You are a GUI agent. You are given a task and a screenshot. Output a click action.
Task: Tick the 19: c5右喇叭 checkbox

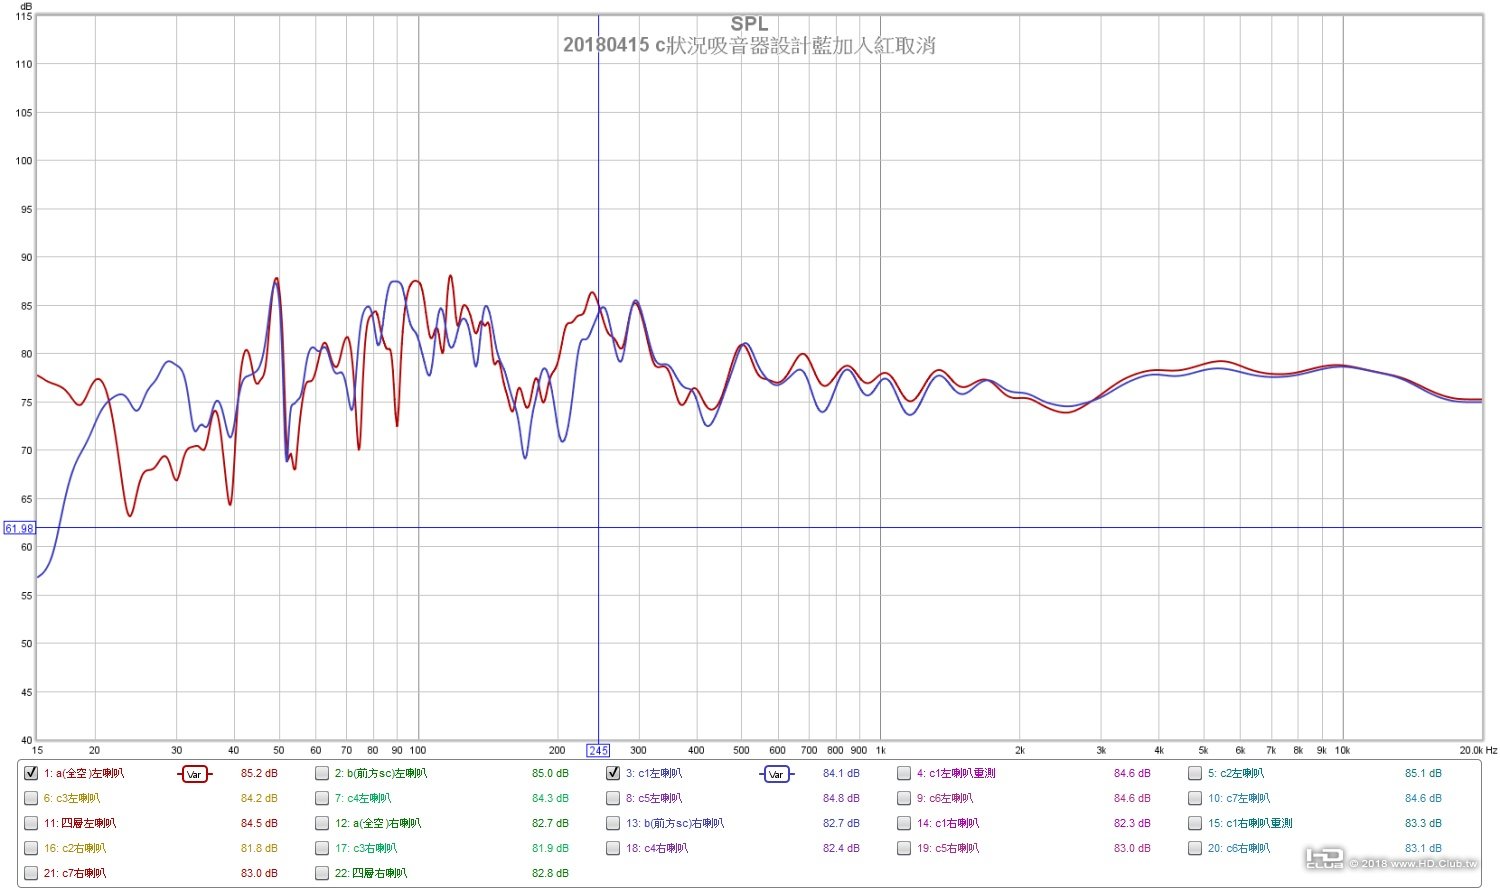904,848
